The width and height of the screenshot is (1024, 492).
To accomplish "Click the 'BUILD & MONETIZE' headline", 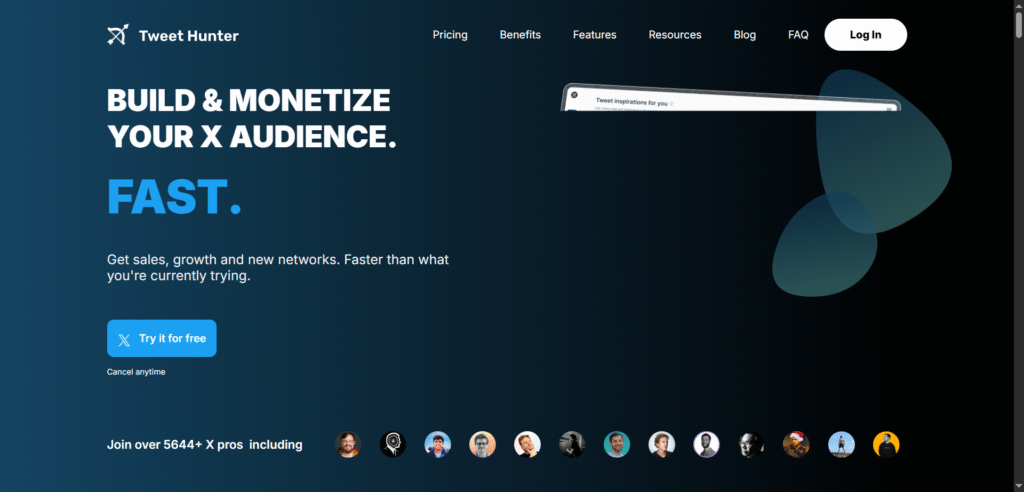I will (249, 100).
